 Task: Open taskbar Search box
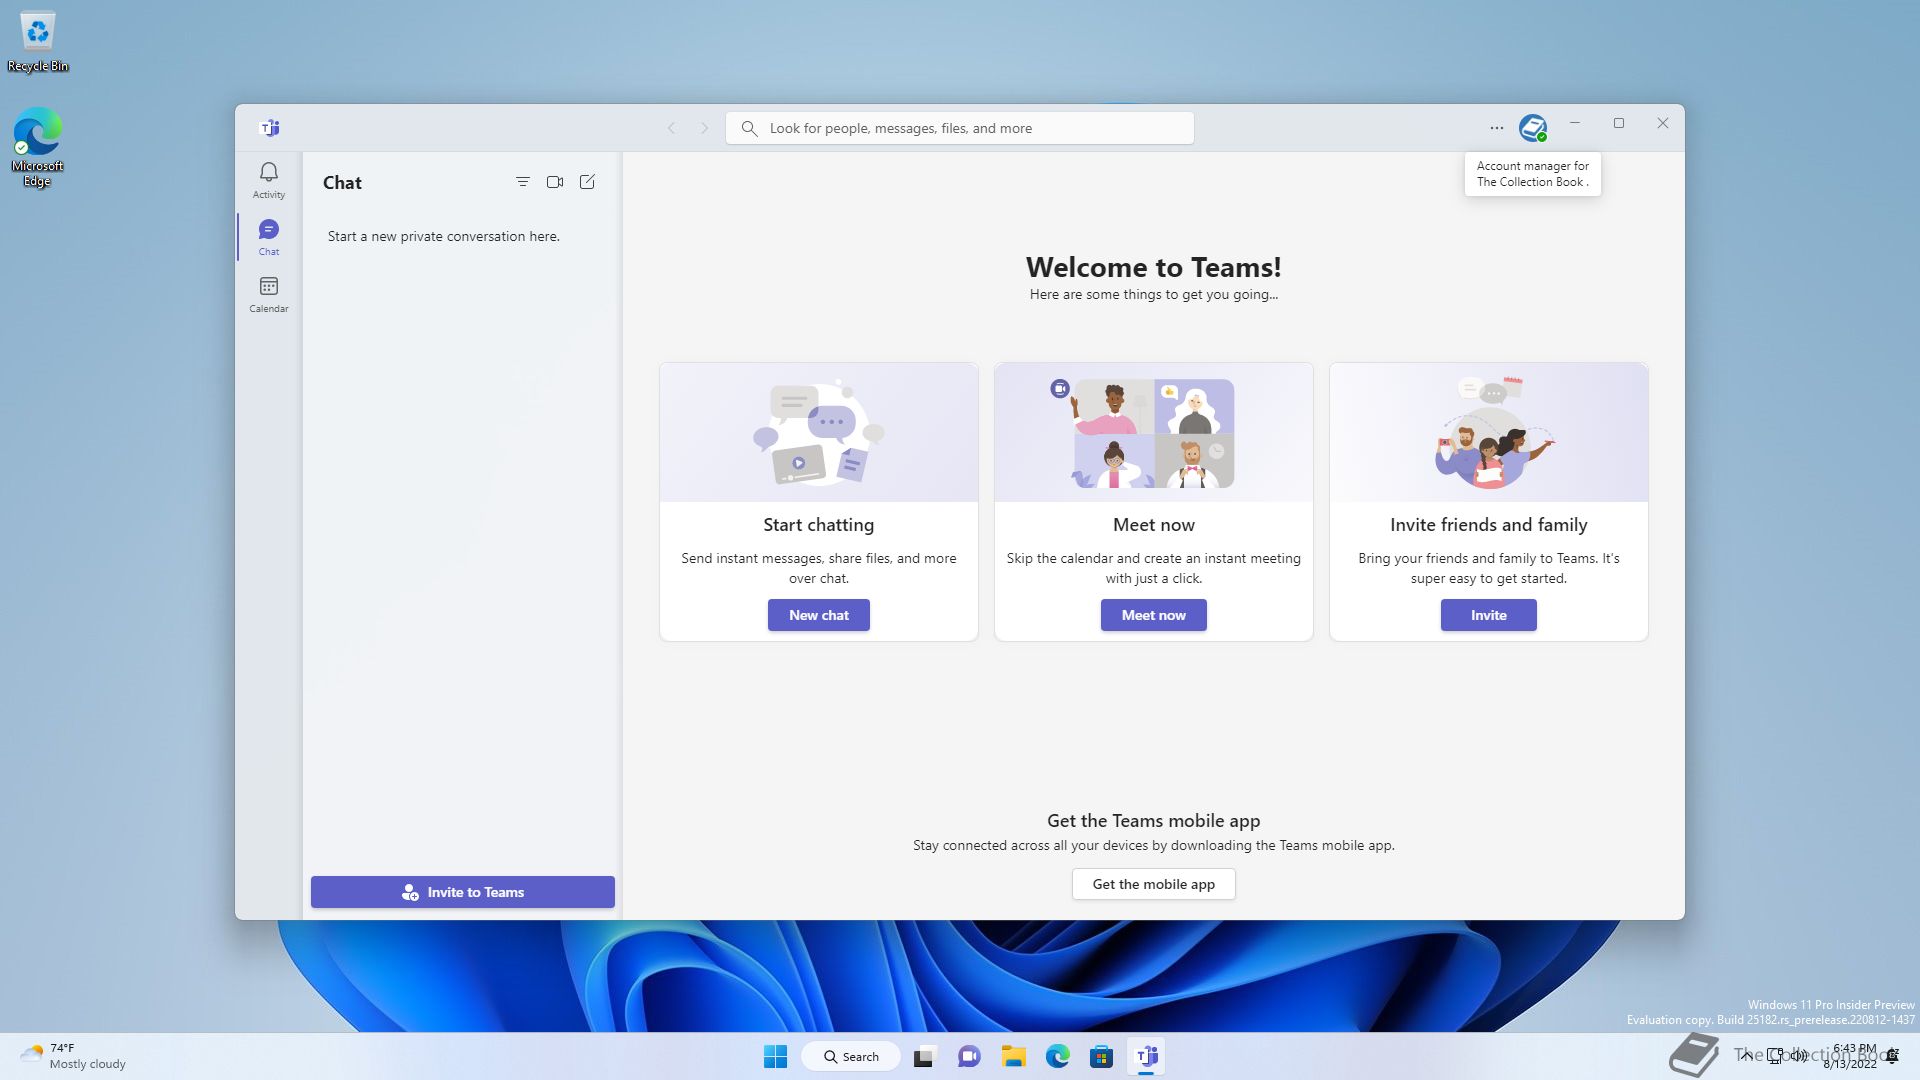tap(851, 1056)
